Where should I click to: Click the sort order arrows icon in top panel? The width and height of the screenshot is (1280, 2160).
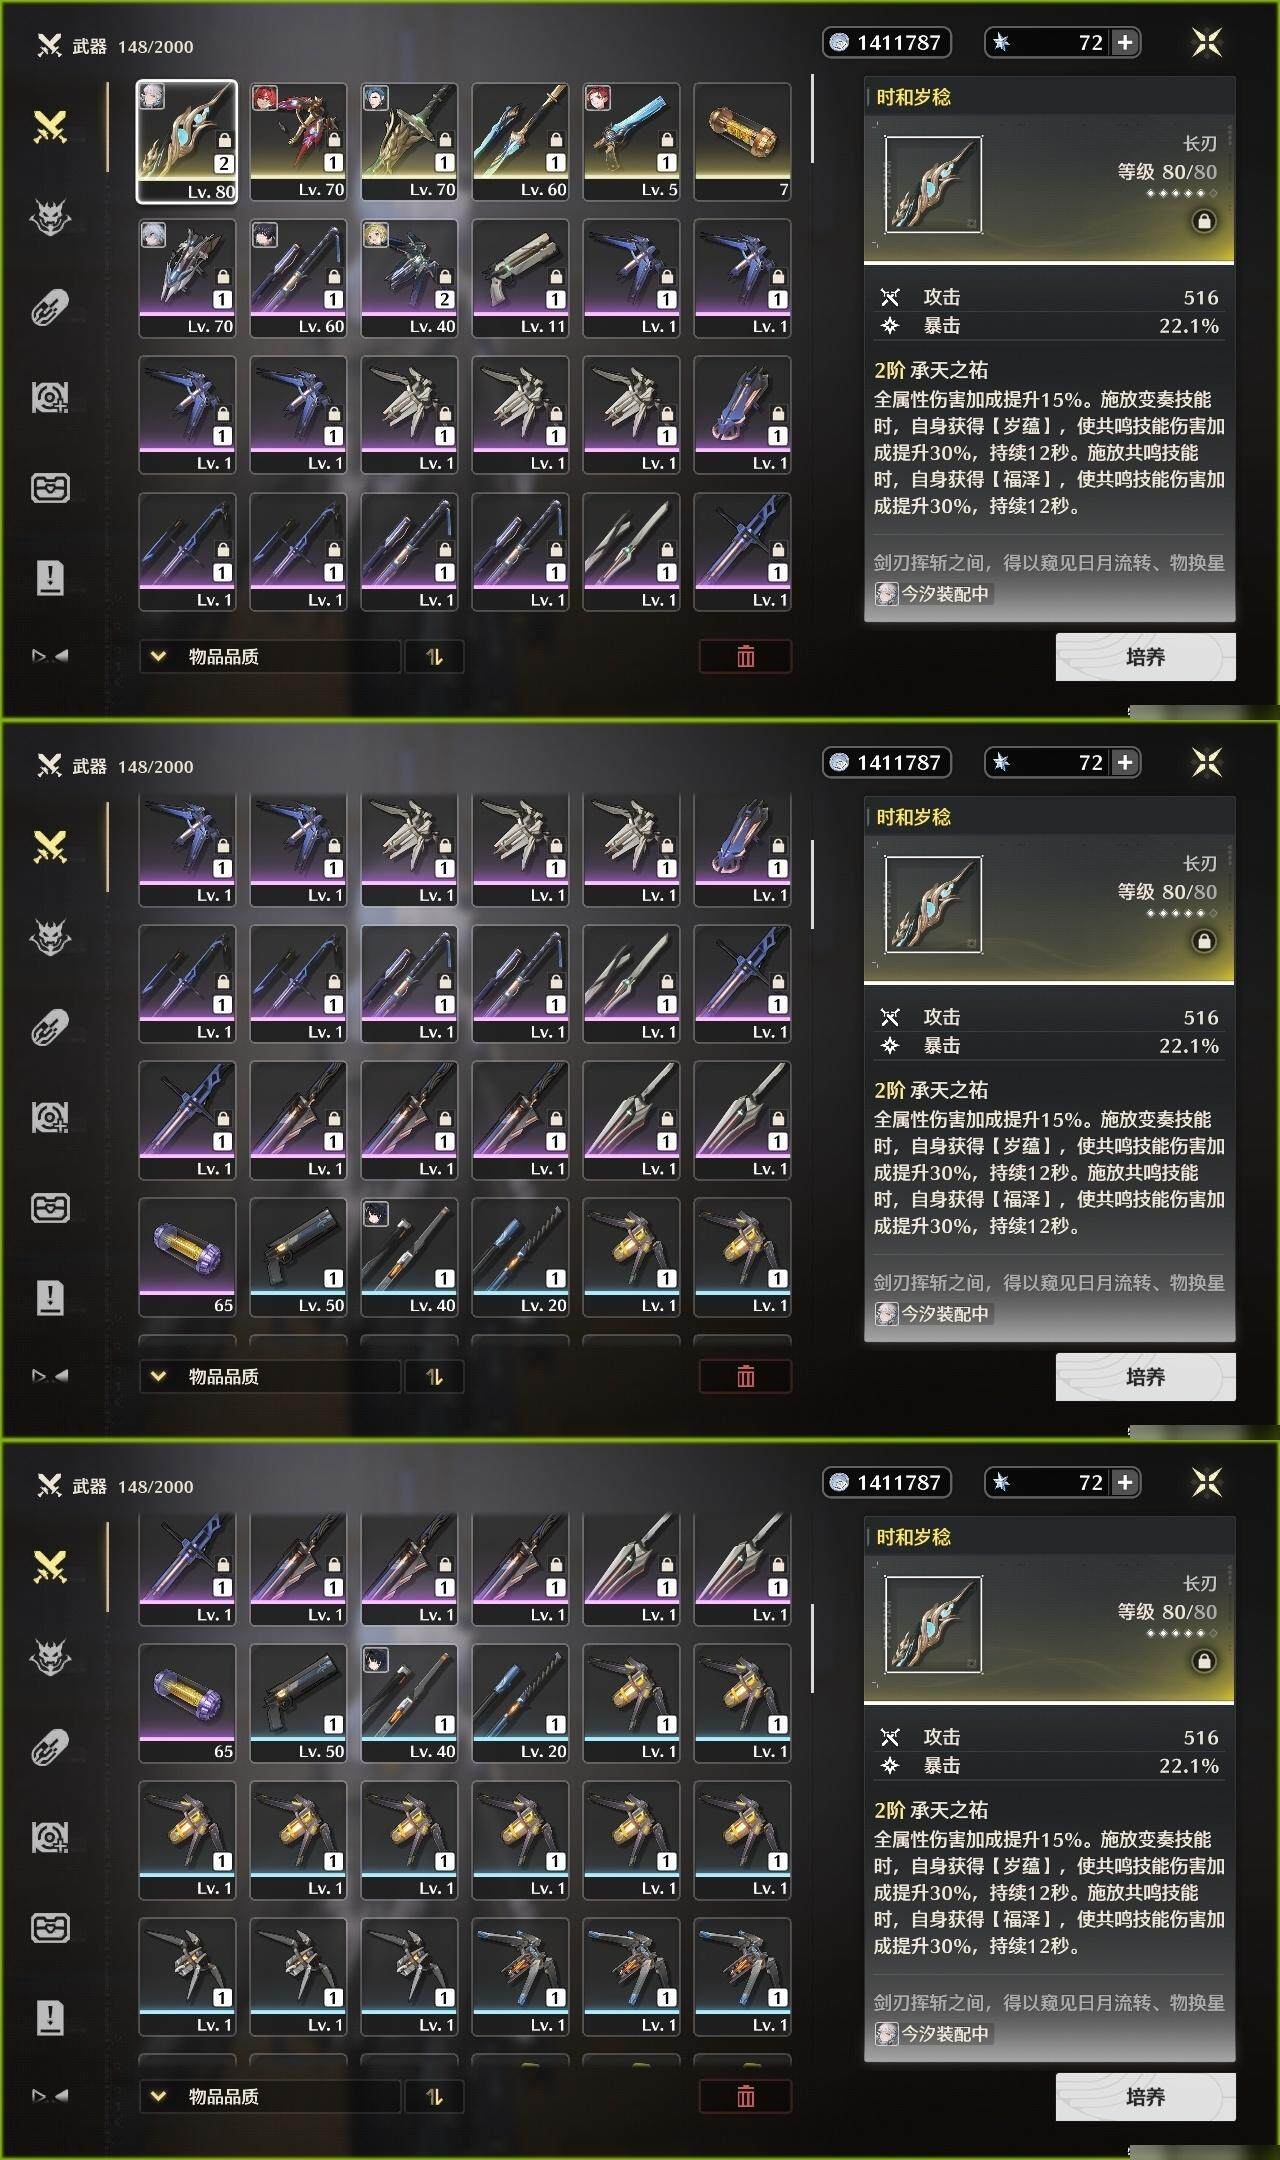pyautogui.click(x=434, y=657)
